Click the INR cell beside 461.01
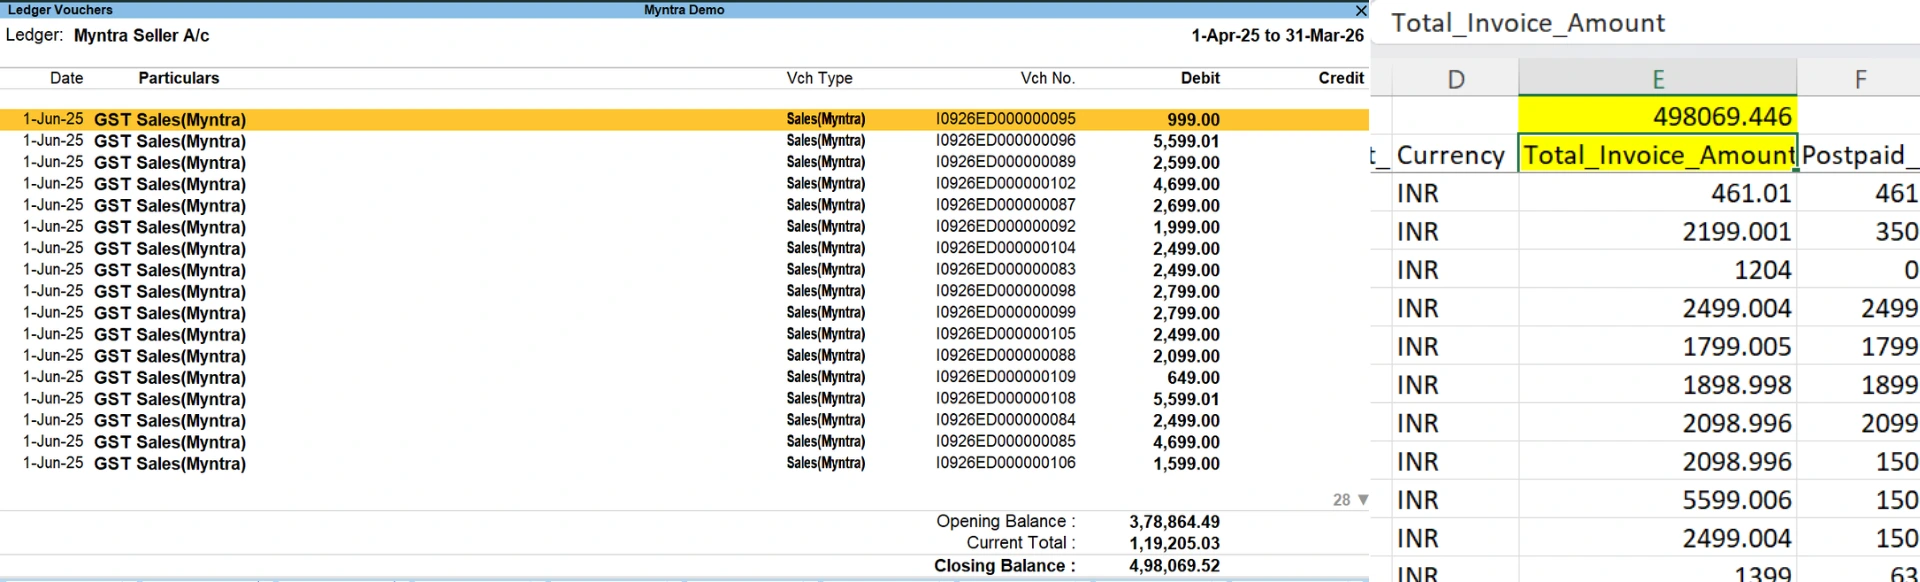 (1455, 193)
